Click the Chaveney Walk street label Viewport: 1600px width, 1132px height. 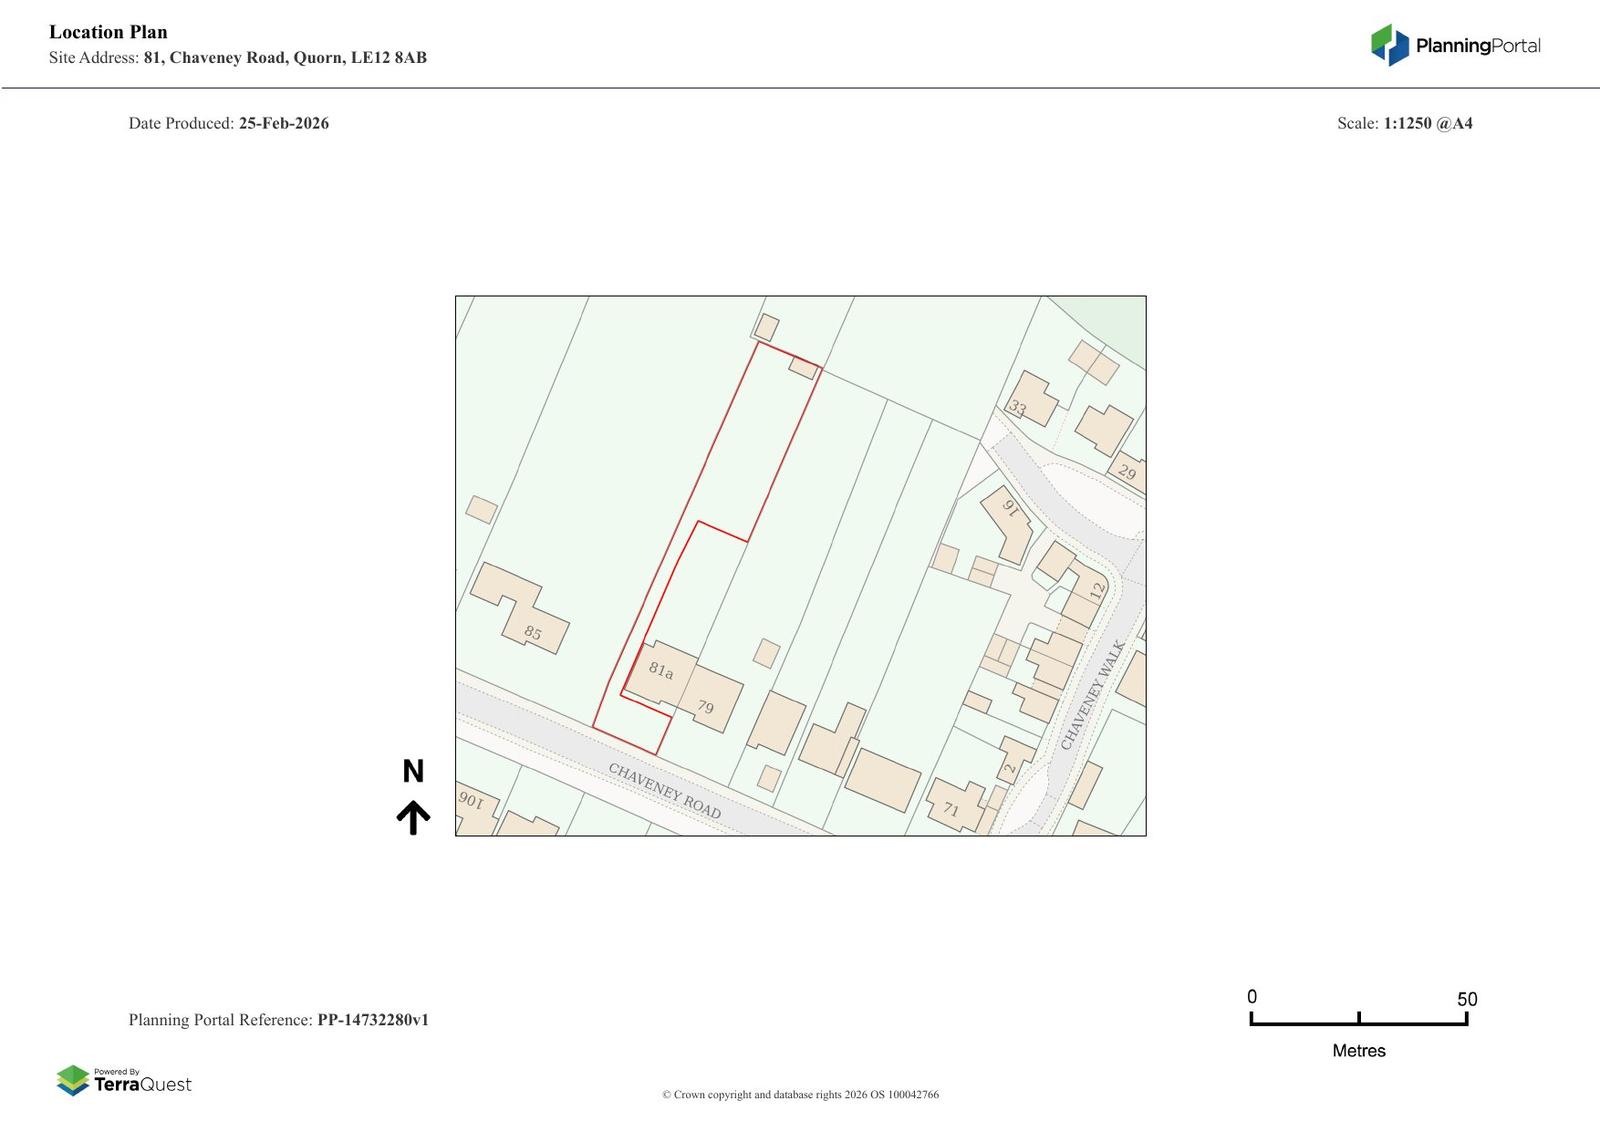[x=1092, y=695]
